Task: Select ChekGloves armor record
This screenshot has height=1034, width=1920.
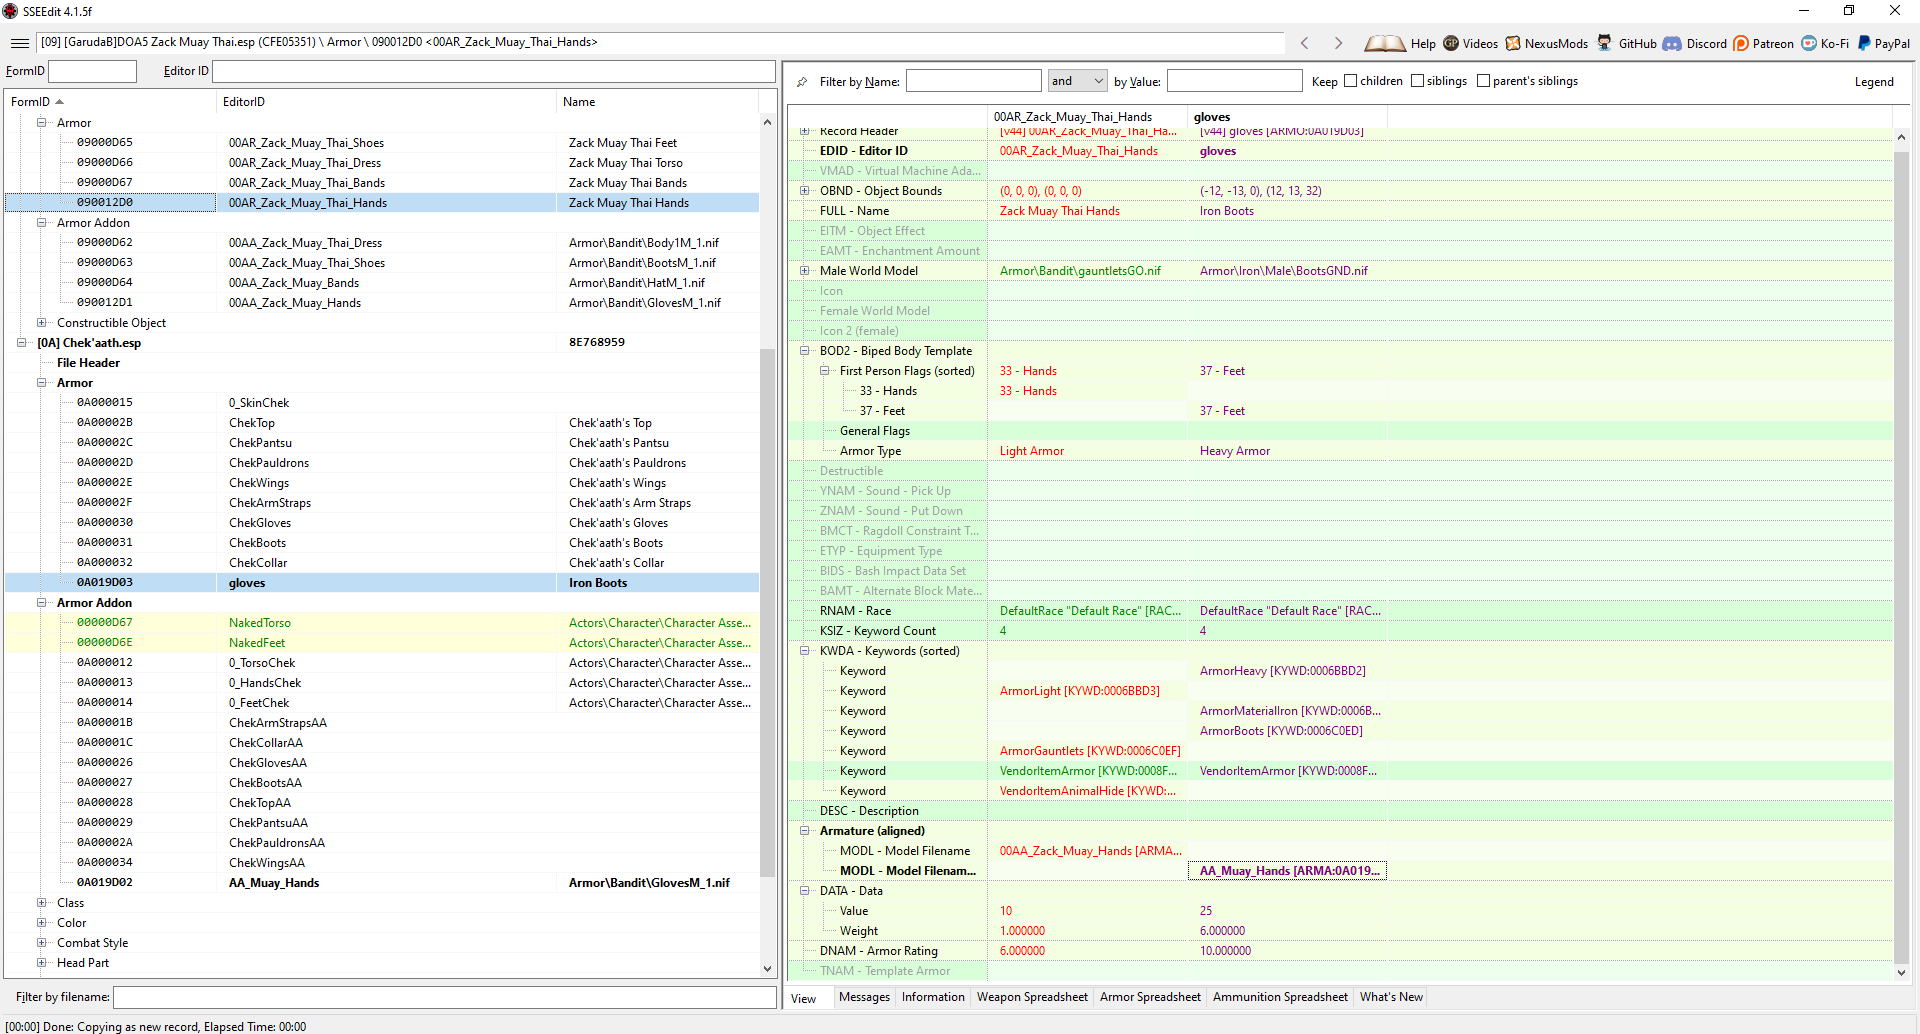Action: pos(382,523)
